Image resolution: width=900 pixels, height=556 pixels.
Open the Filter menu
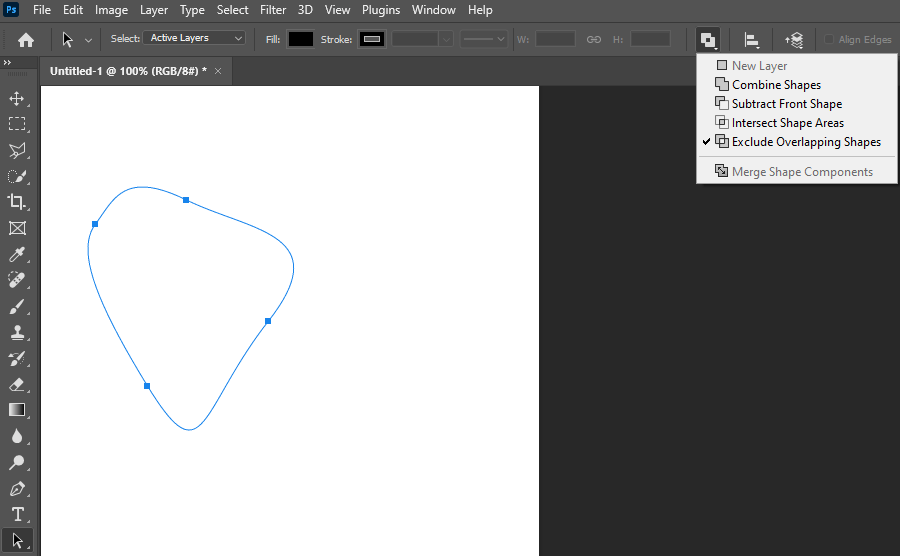click(x=273, y=10)
